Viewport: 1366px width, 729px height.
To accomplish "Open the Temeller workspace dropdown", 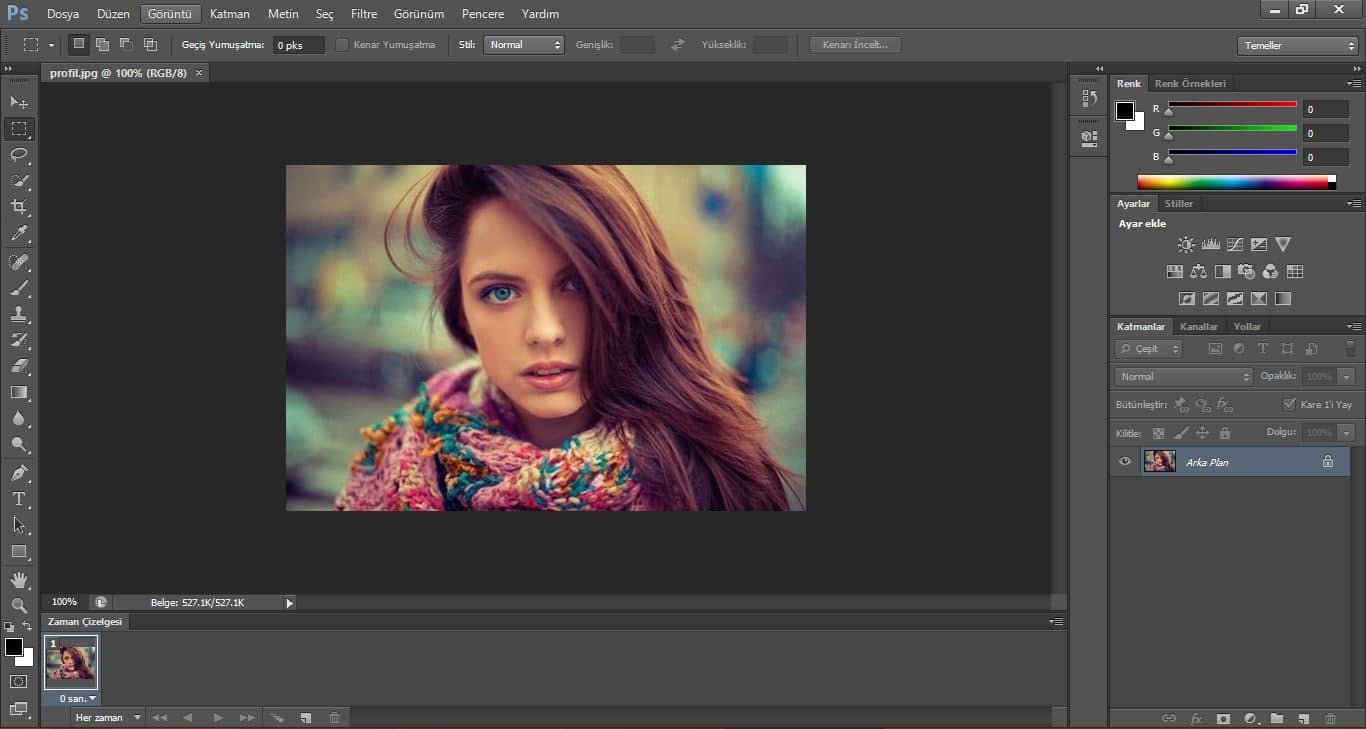I will [x=1297, y=46].
